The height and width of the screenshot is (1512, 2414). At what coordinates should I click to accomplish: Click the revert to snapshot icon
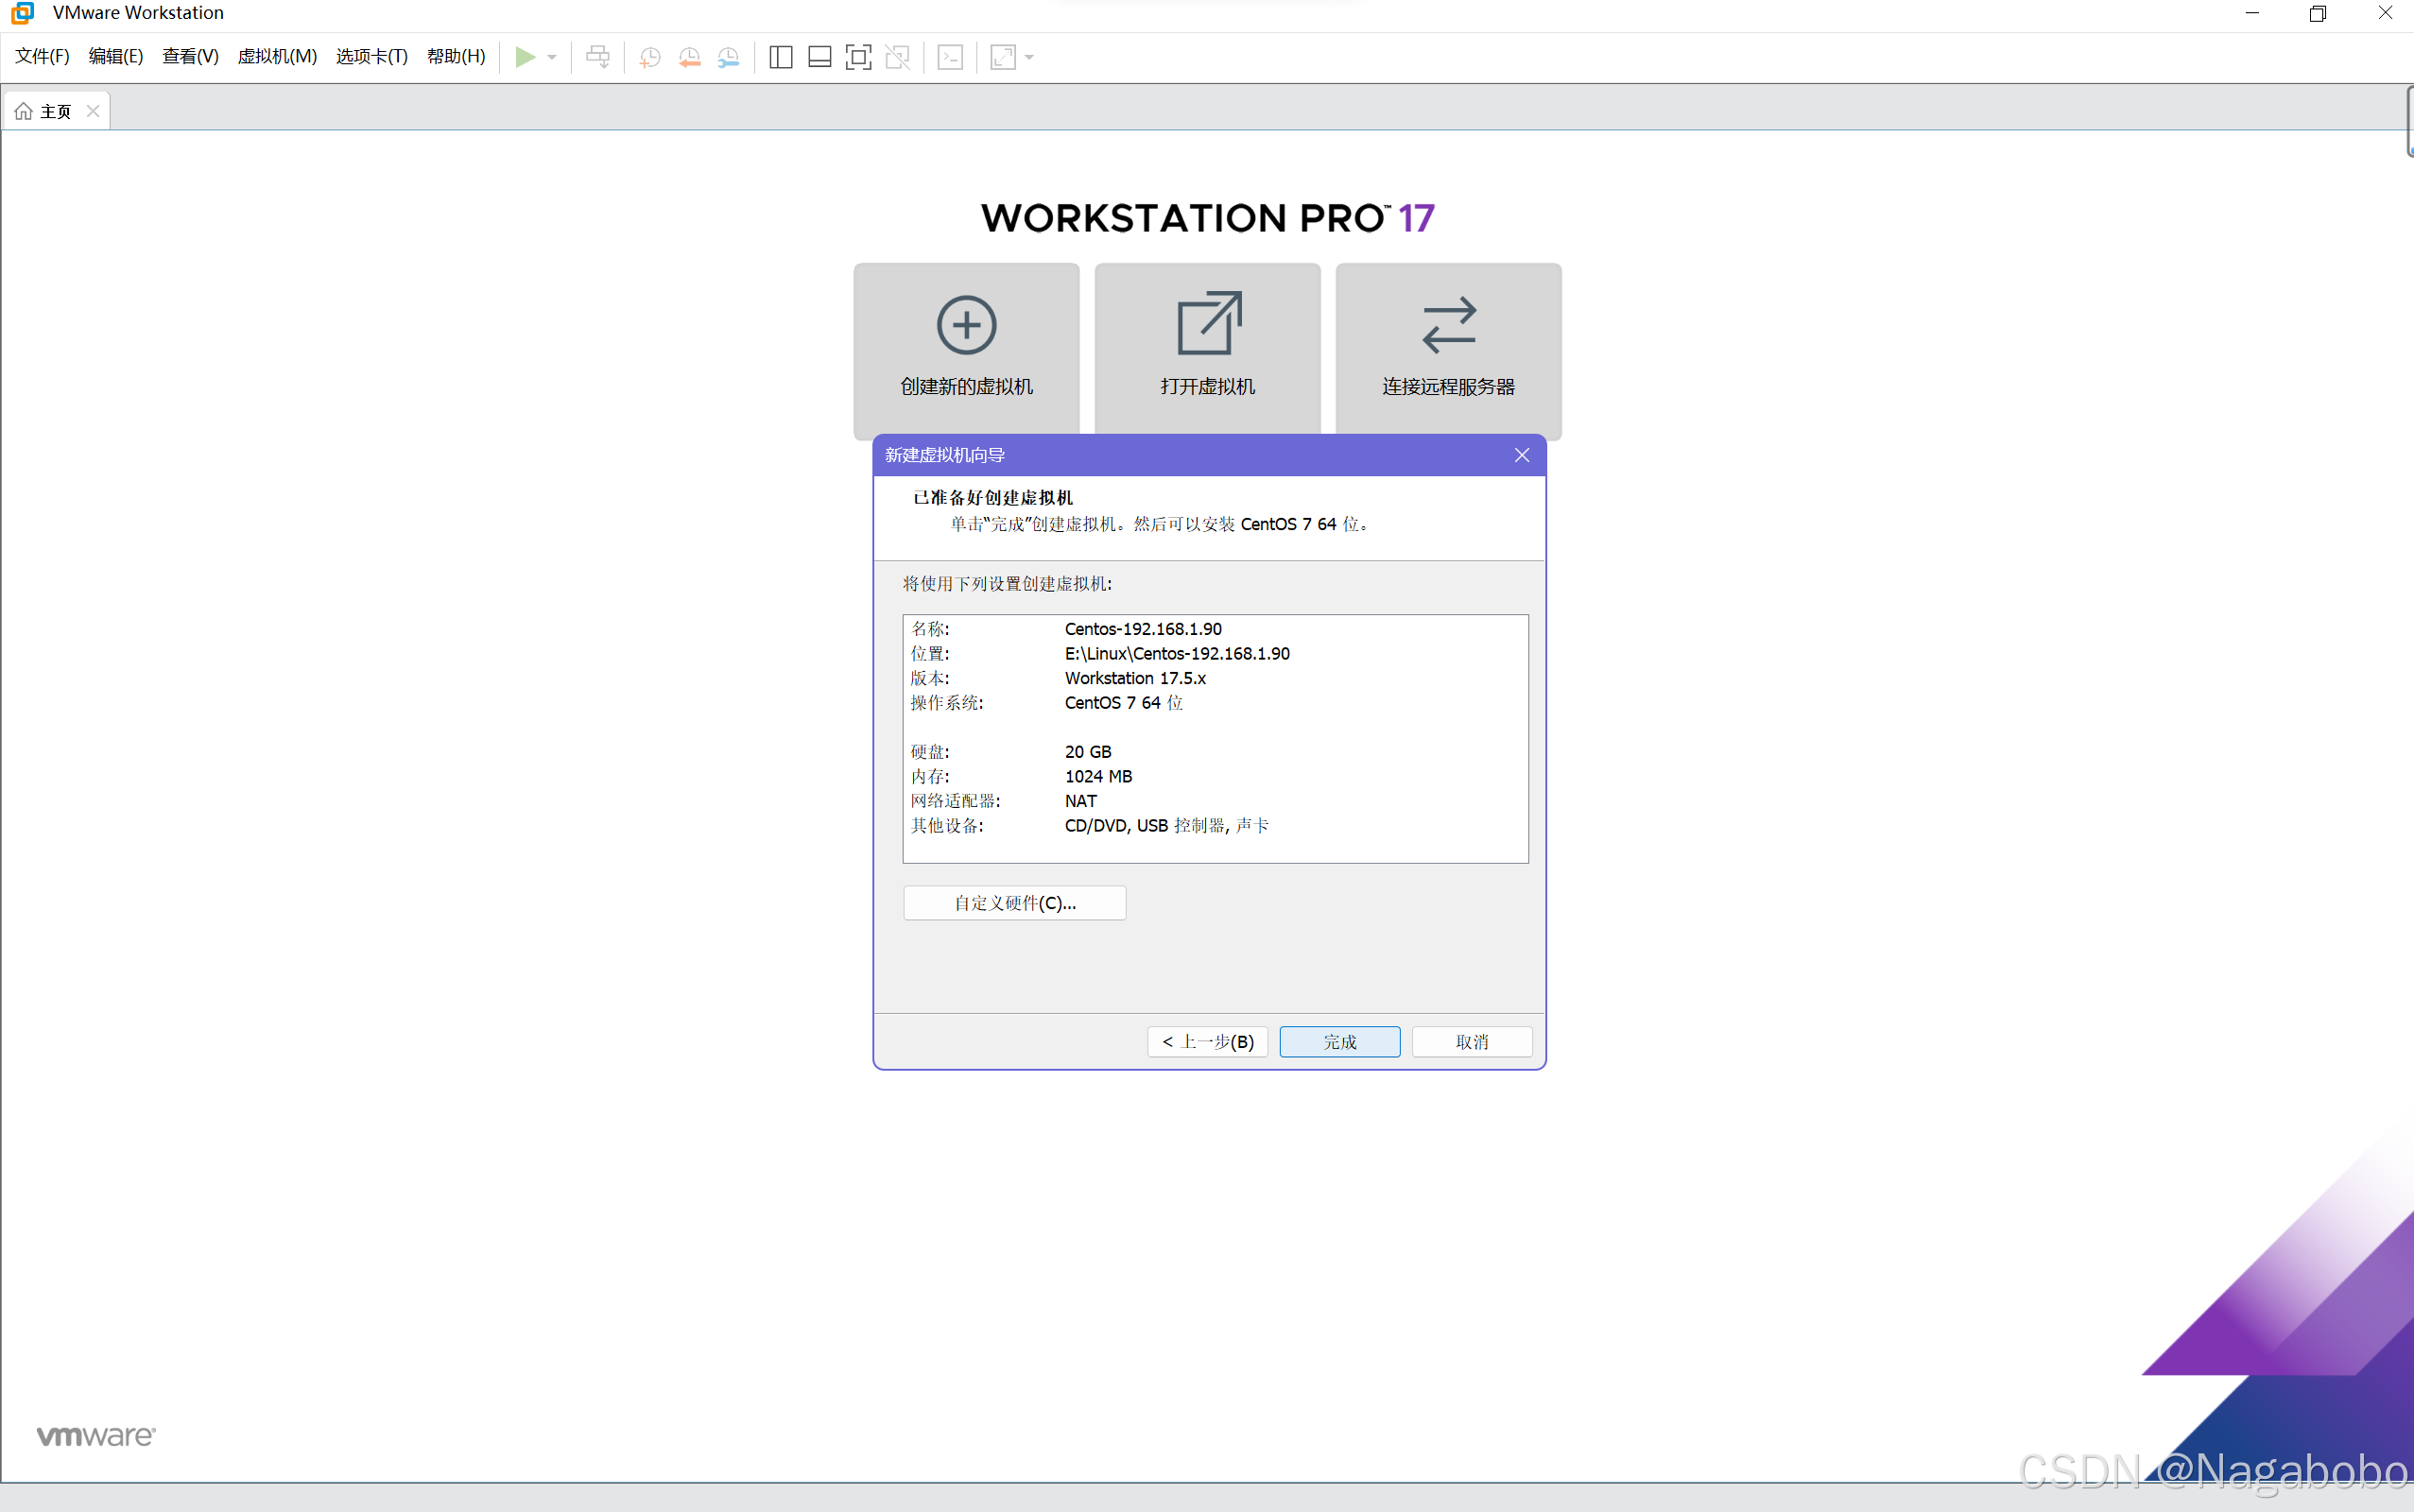(x=689, y=57)
